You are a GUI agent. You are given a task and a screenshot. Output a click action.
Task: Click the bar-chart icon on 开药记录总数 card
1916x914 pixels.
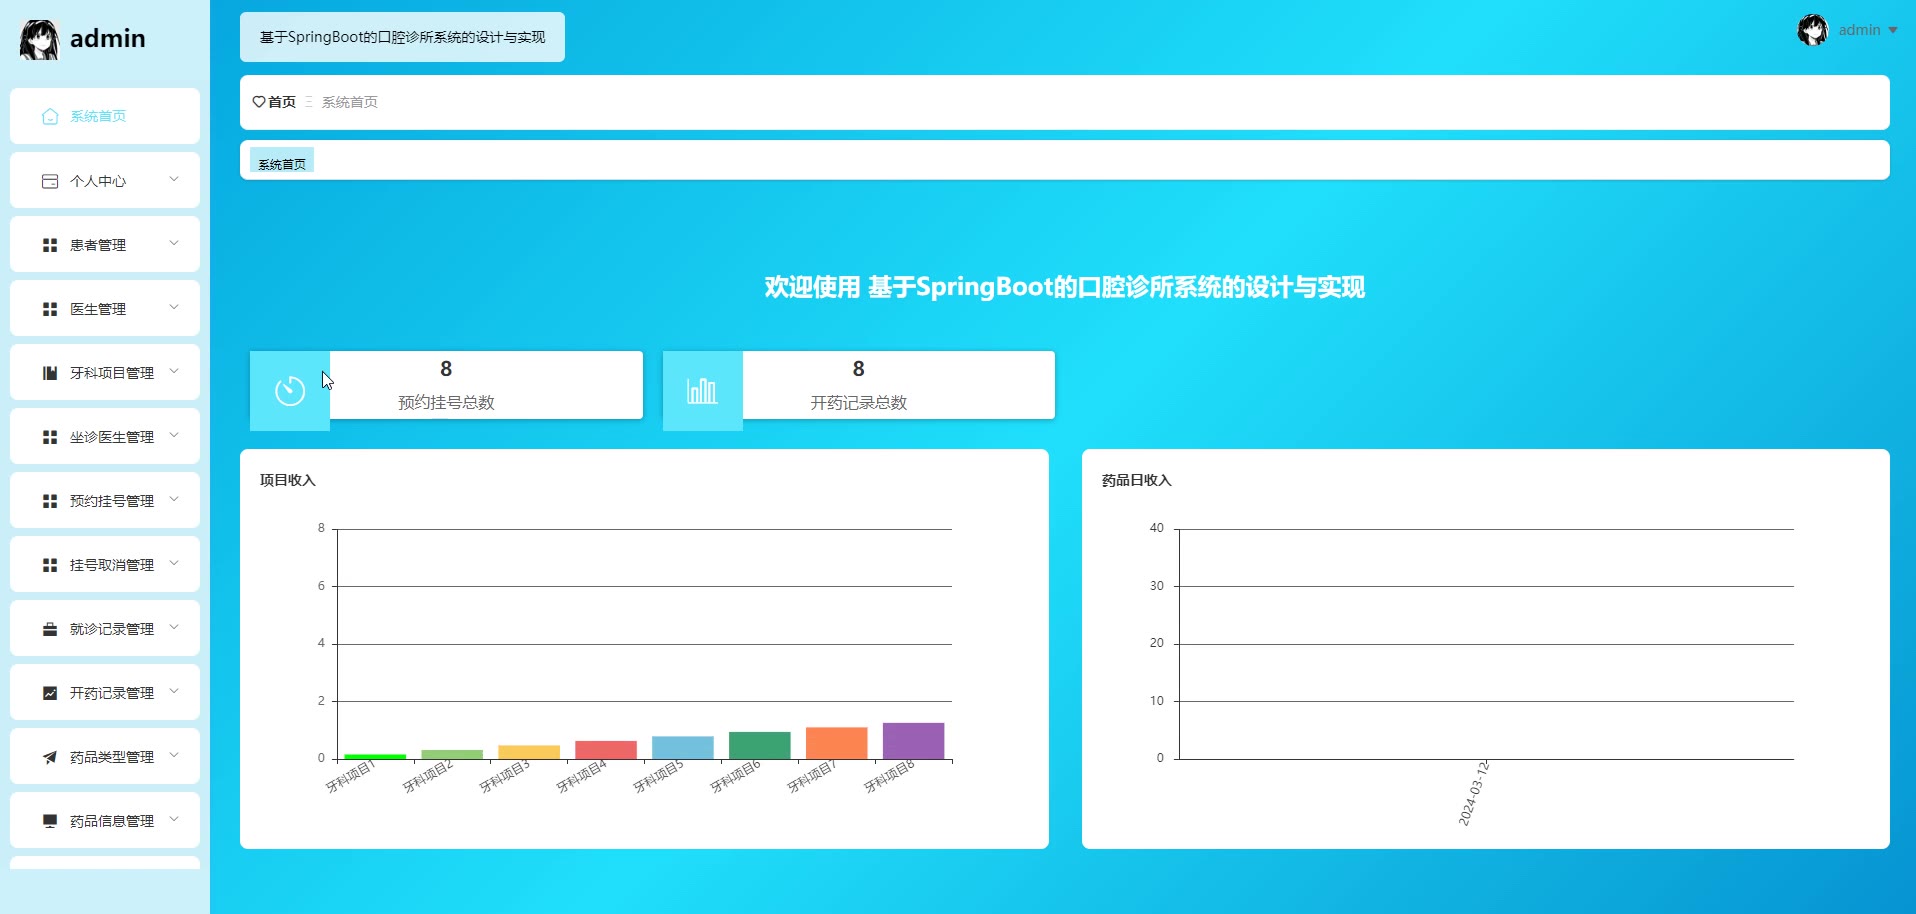click(702, 391)
